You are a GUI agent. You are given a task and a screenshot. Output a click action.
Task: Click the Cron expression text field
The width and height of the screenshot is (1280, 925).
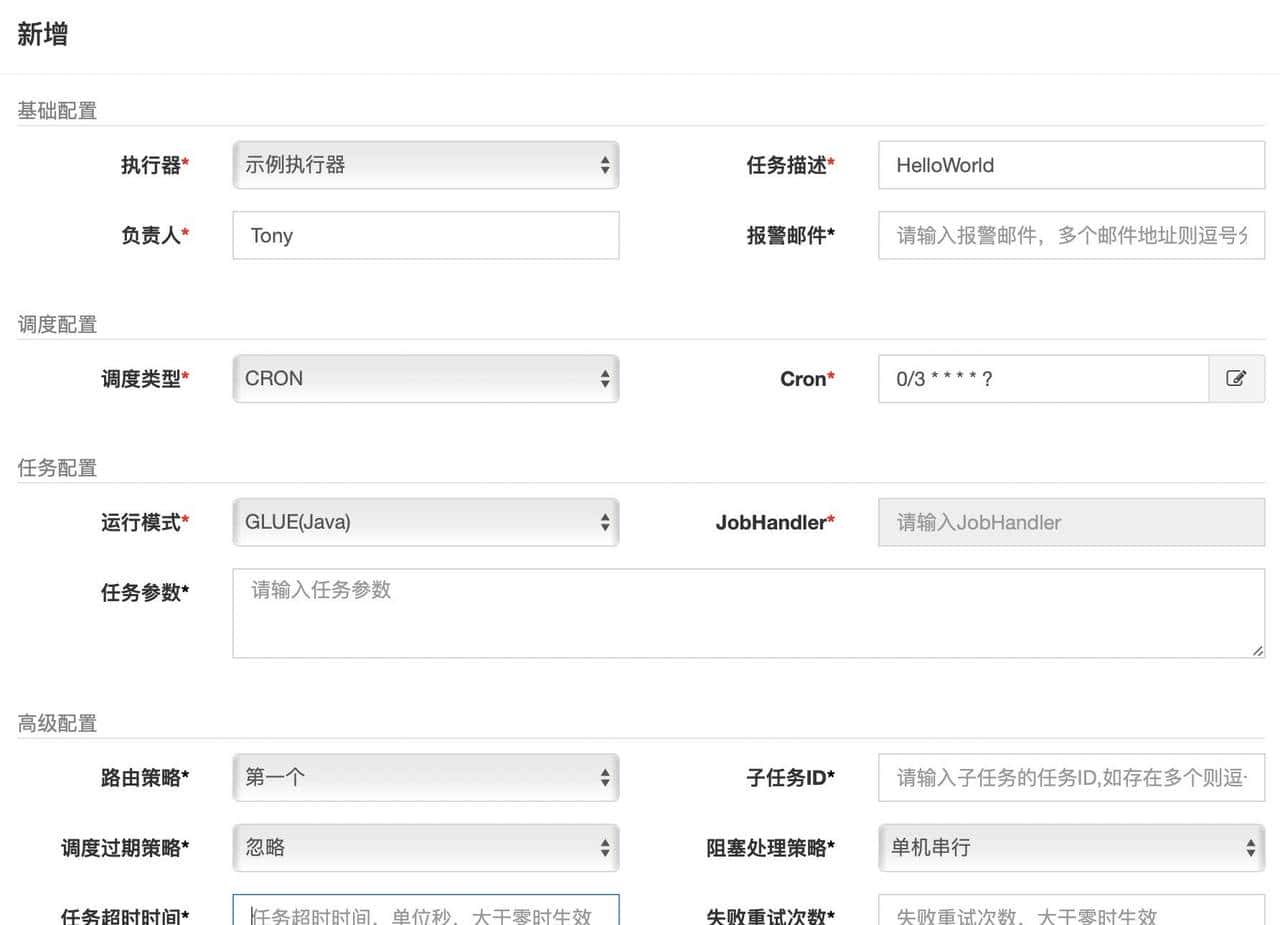[1042, 379]
